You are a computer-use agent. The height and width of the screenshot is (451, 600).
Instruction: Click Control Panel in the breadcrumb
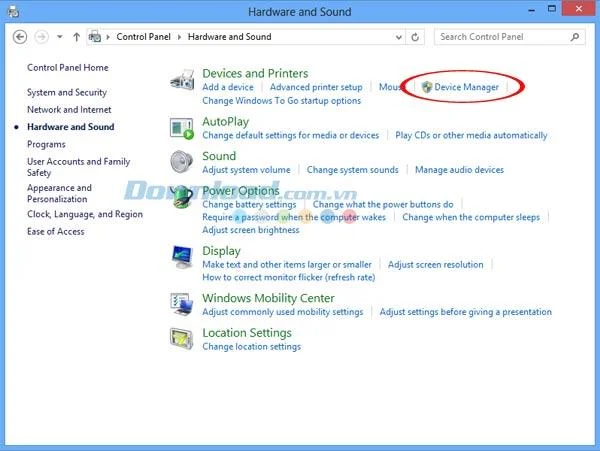click(x=143, y=37)
